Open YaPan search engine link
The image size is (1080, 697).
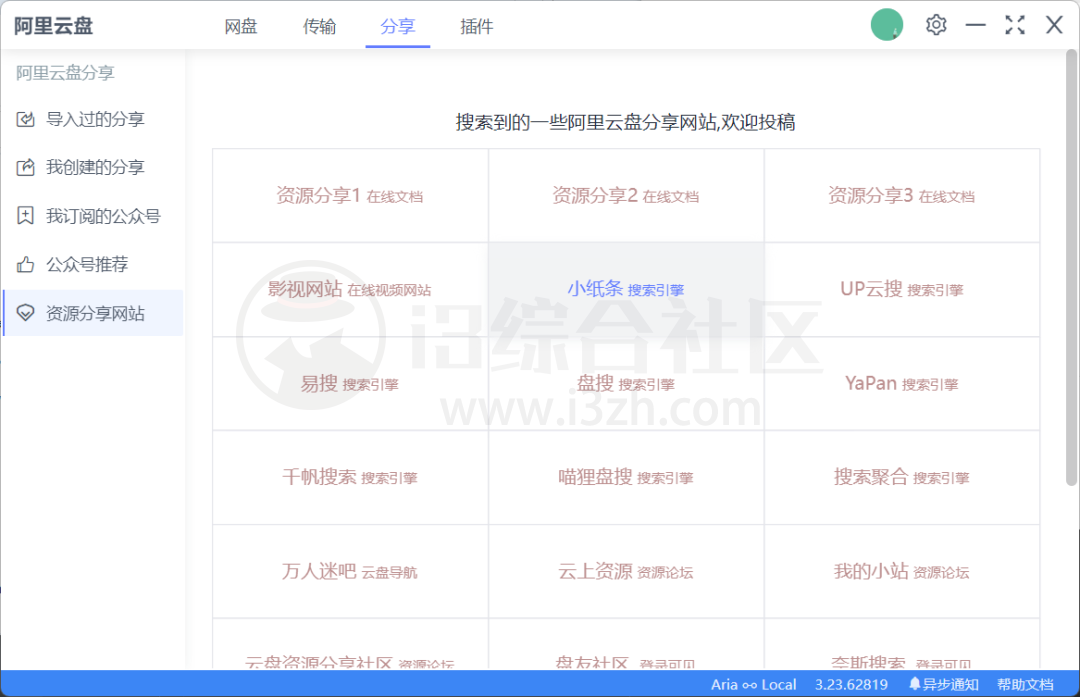pos(901,384)
